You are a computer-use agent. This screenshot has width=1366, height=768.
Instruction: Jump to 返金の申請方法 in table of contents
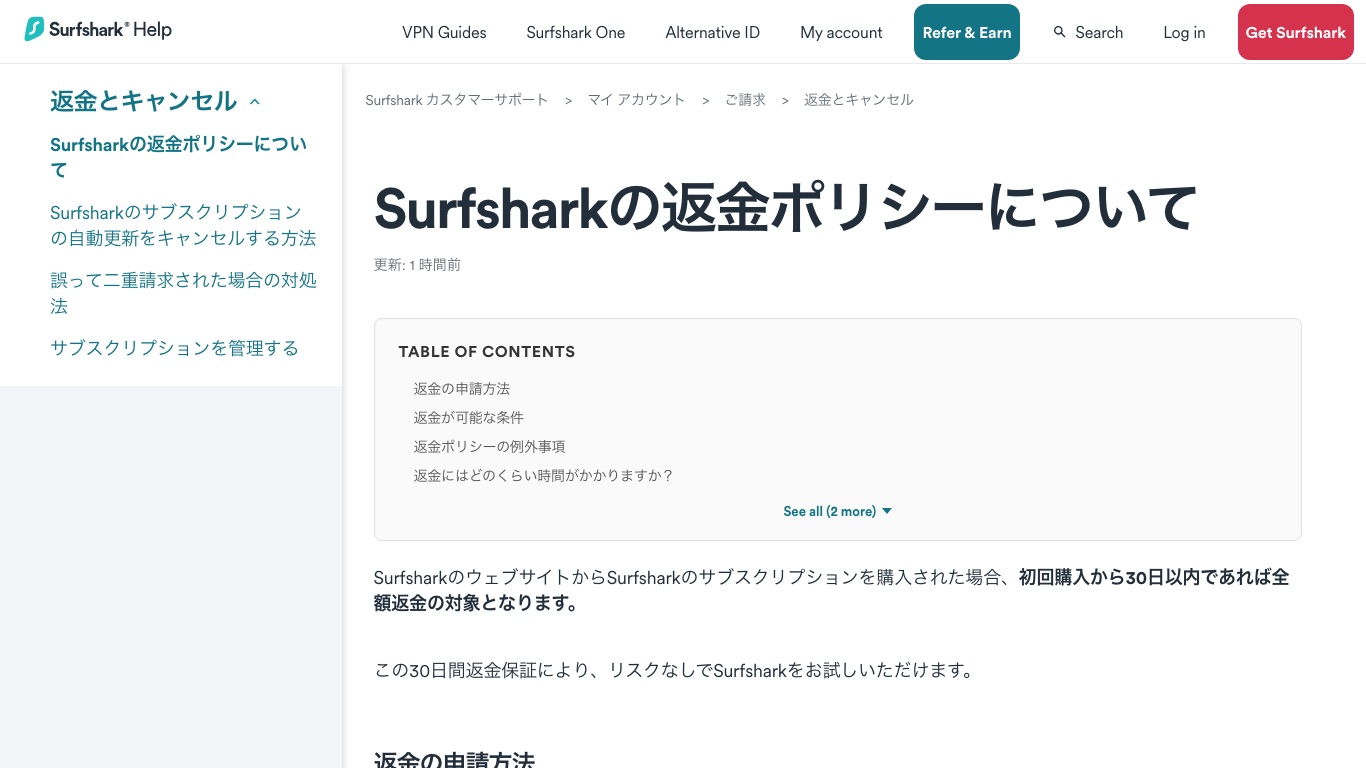462,388
